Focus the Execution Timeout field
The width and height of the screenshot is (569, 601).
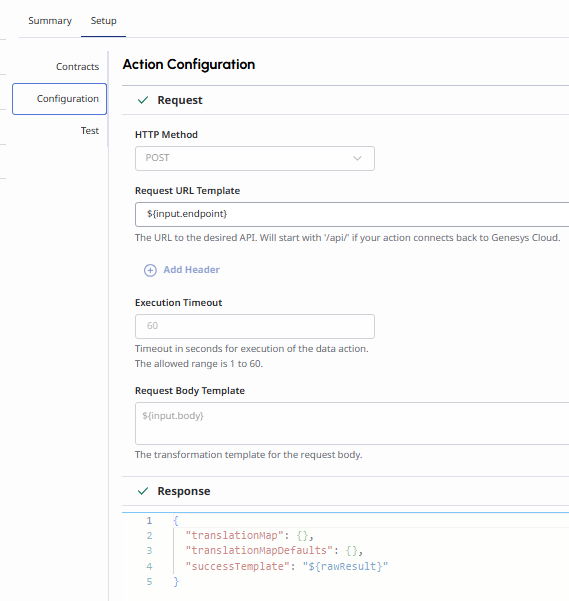[255, 326]
